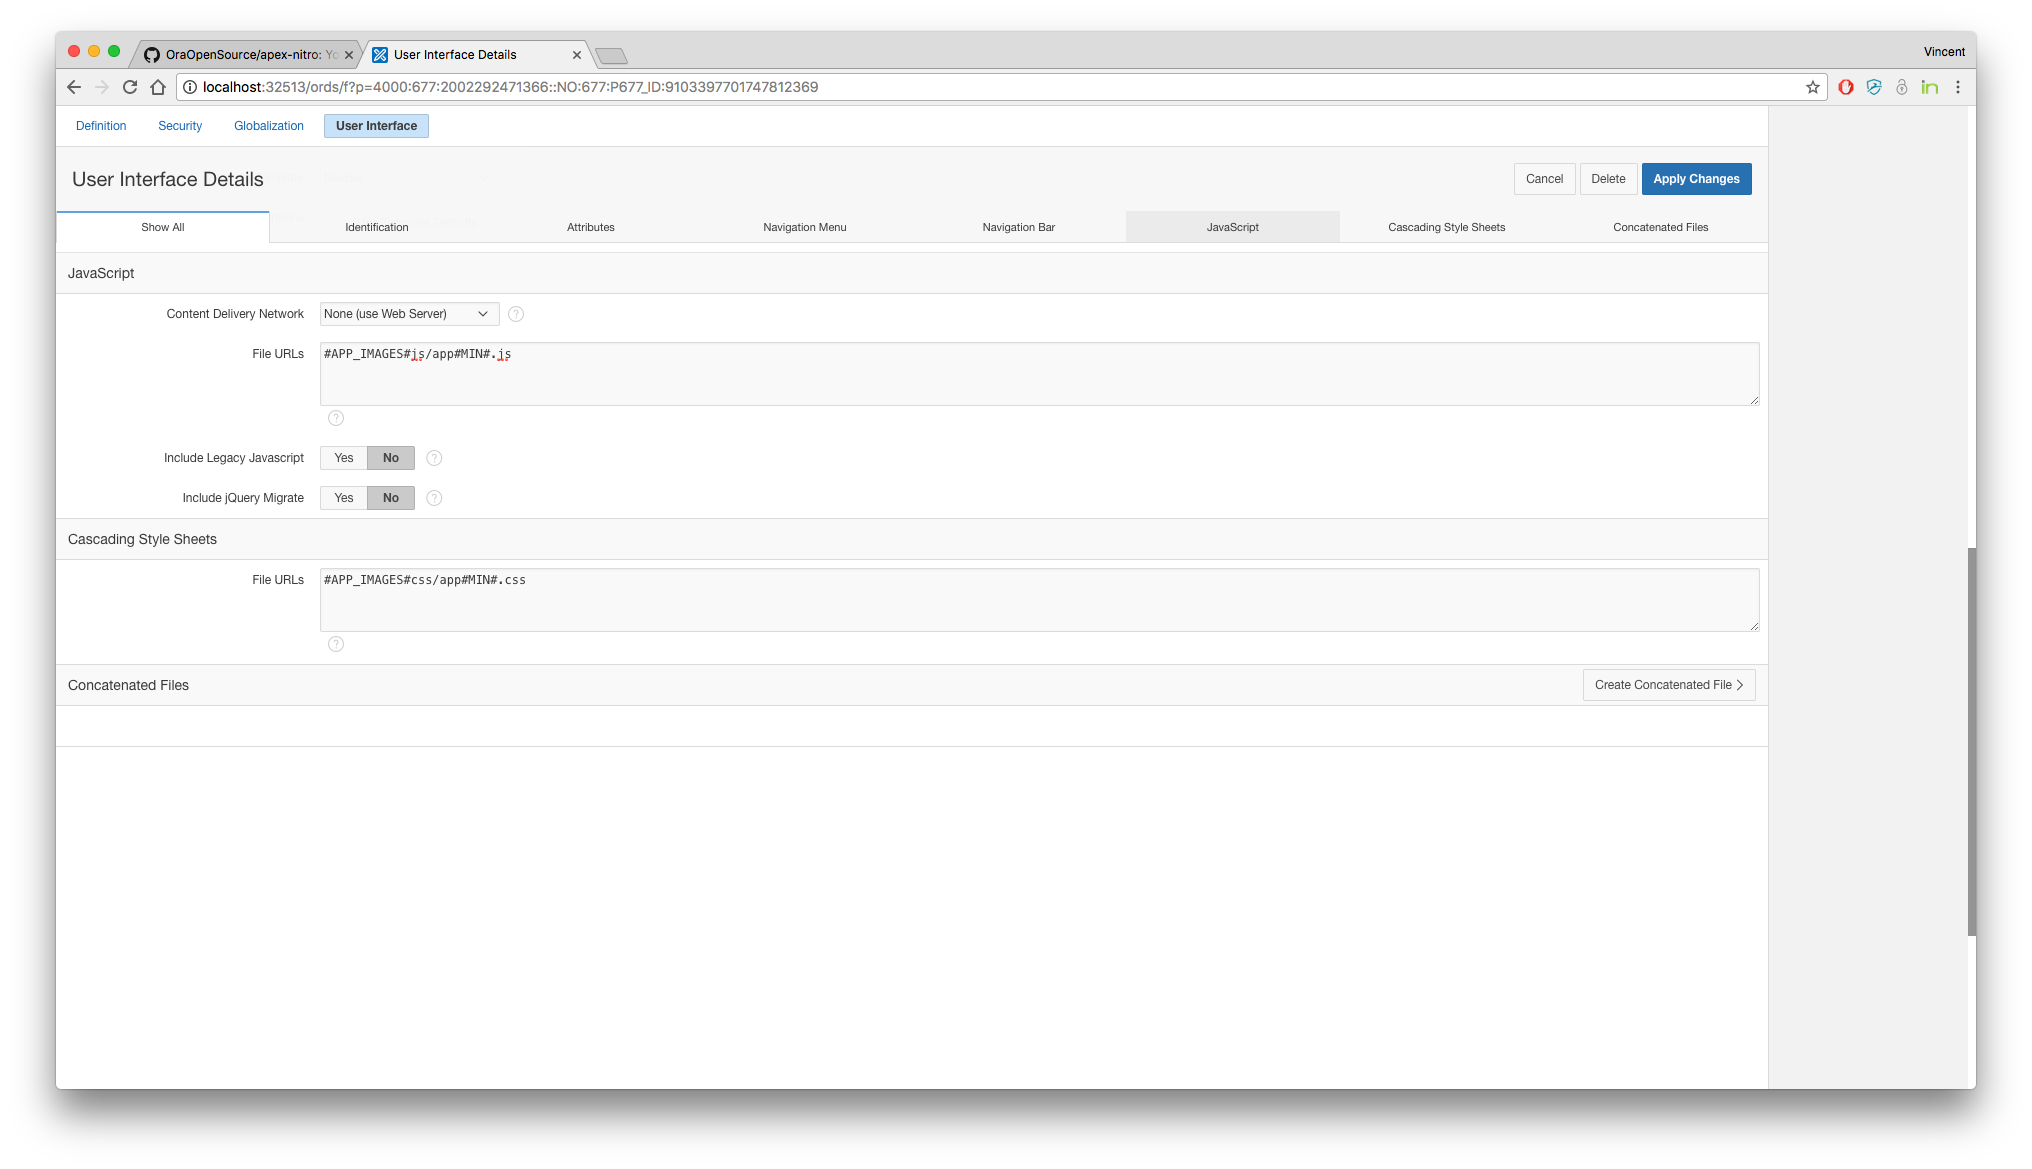Viewport: 2032px width, 1169px height.
Task: Open the Navigation Menu tab
Action: coord(804,227)
